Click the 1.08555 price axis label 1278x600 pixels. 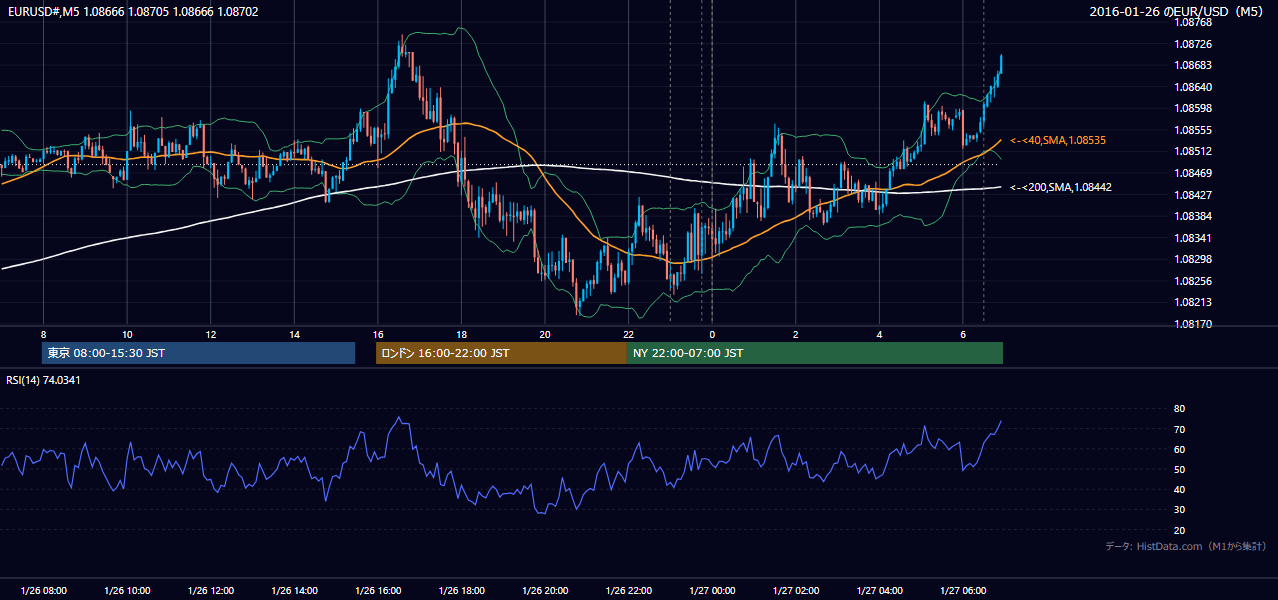point(1193,130)
